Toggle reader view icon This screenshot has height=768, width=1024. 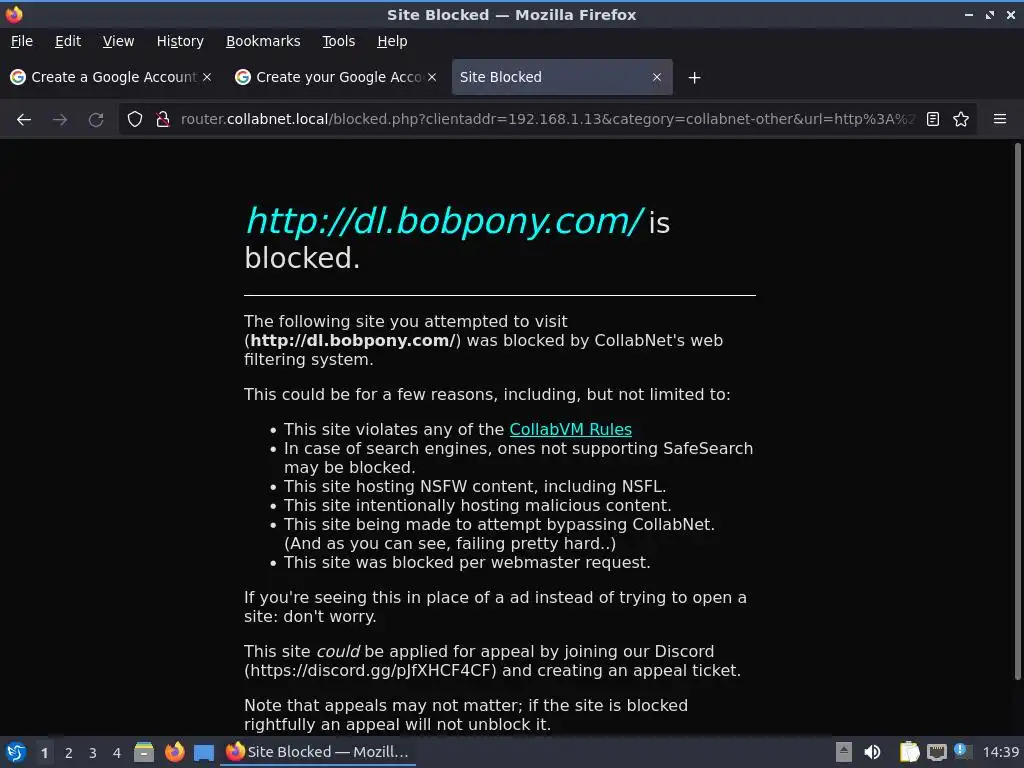(933, 120)
